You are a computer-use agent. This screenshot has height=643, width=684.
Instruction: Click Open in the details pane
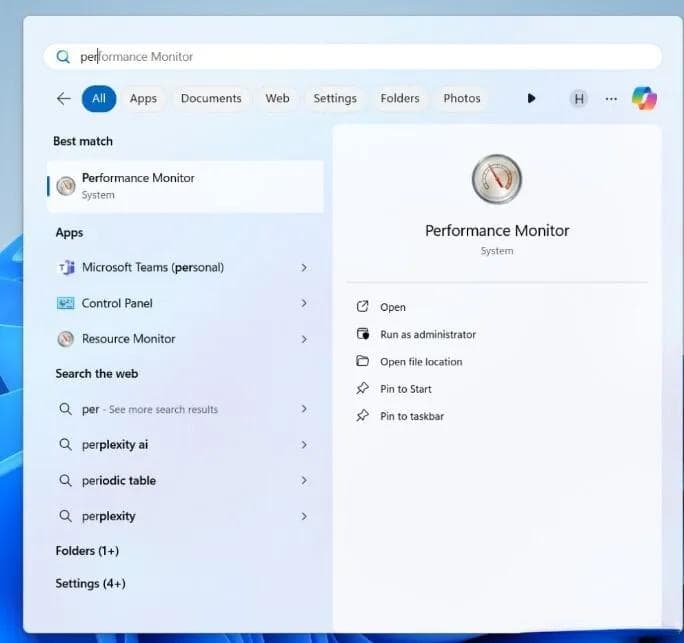coord(393,307)
